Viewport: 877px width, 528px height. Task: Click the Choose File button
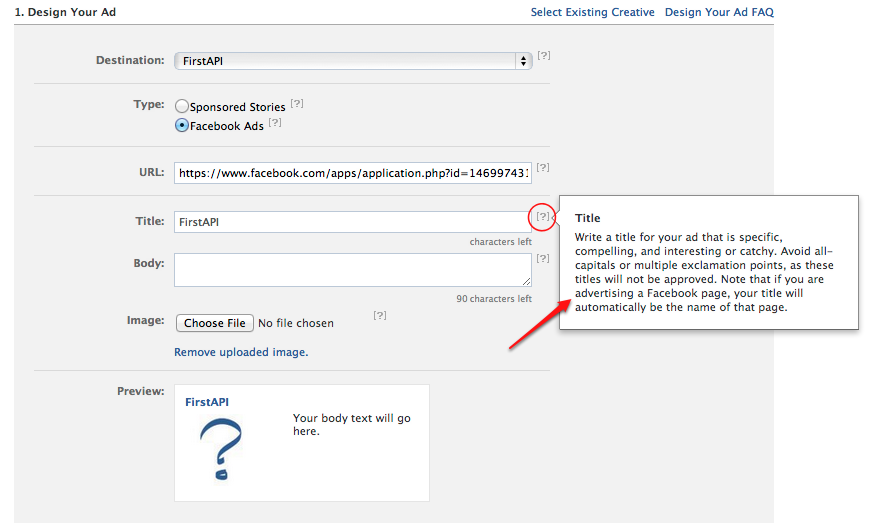coord(215,323)
